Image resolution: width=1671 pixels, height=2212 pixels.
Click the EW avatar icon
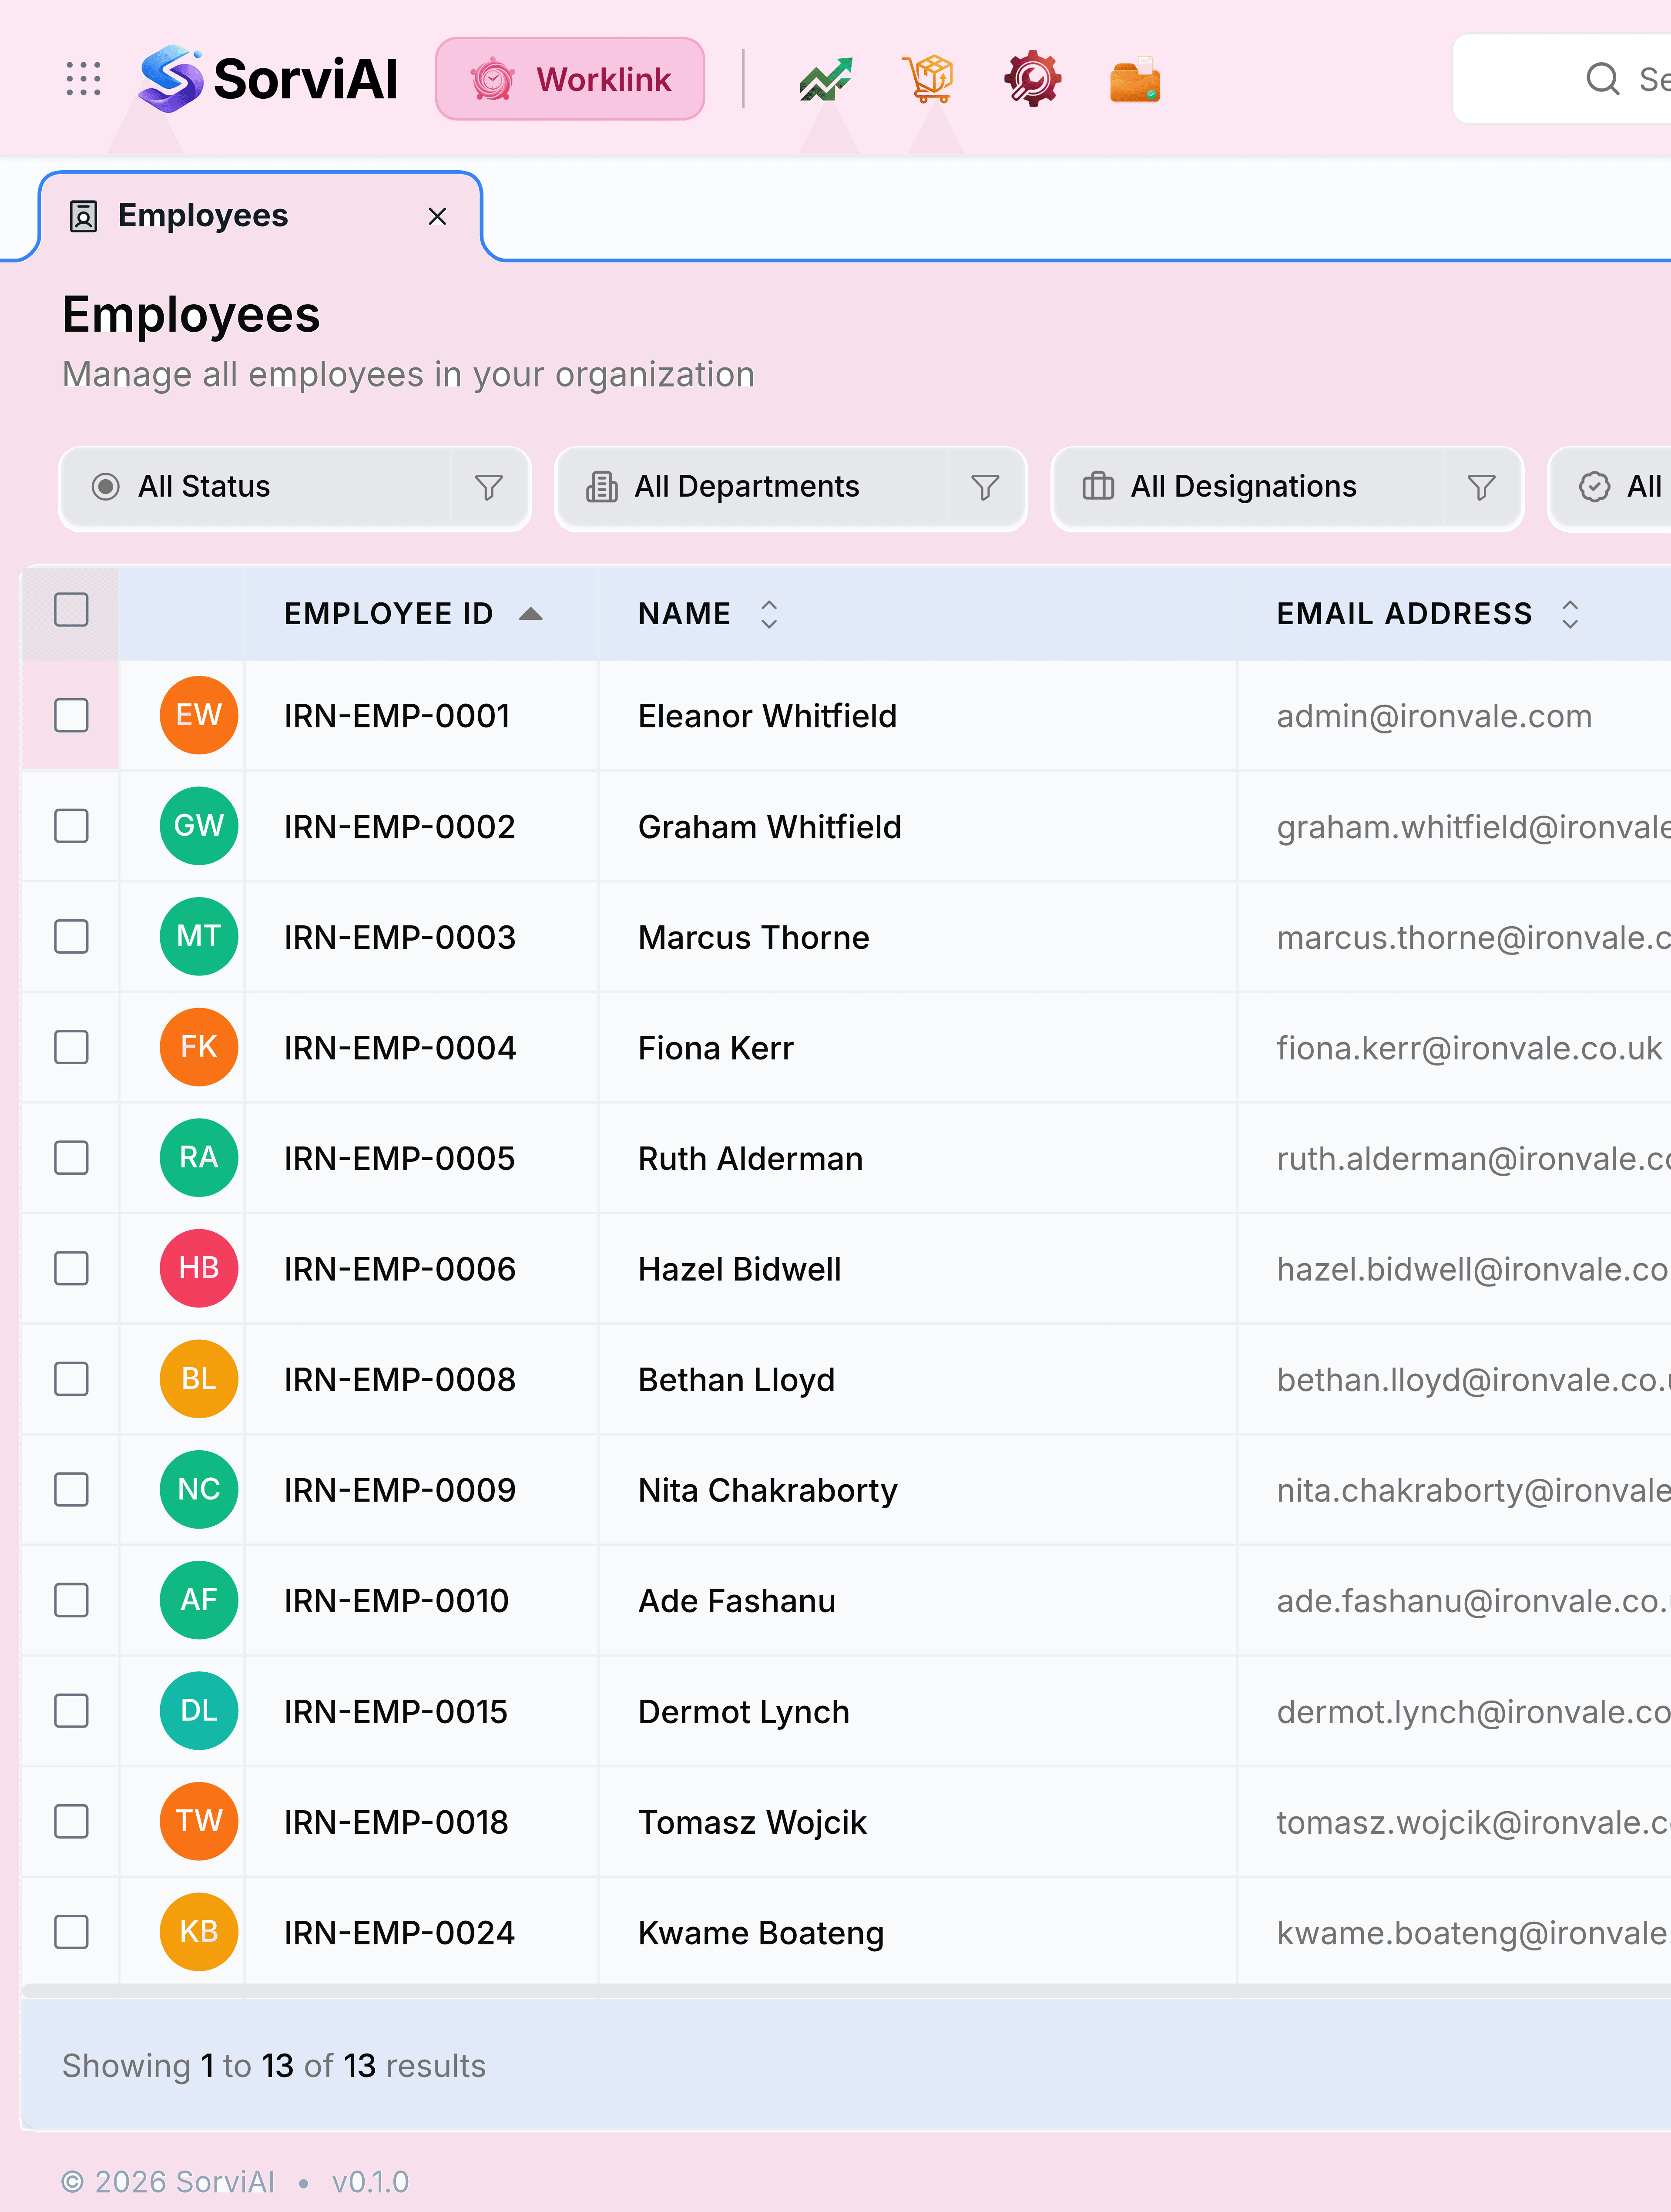point(199,715)
